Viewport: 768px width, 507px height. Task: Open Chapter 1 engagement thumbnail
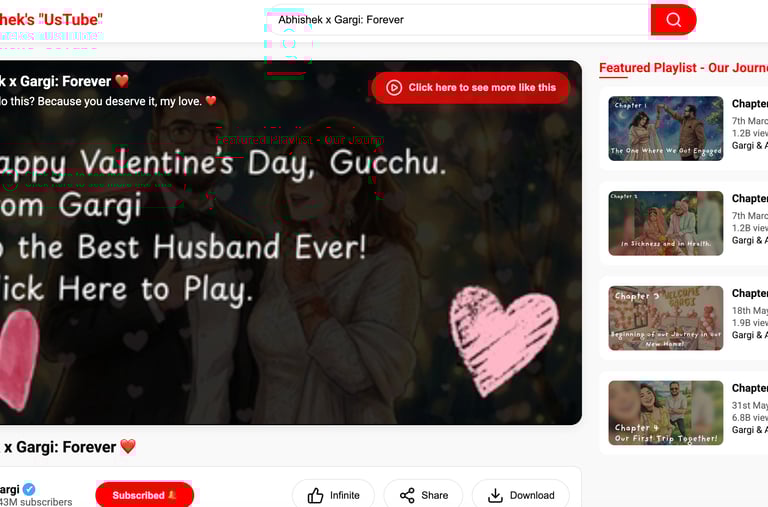(666, 128)
